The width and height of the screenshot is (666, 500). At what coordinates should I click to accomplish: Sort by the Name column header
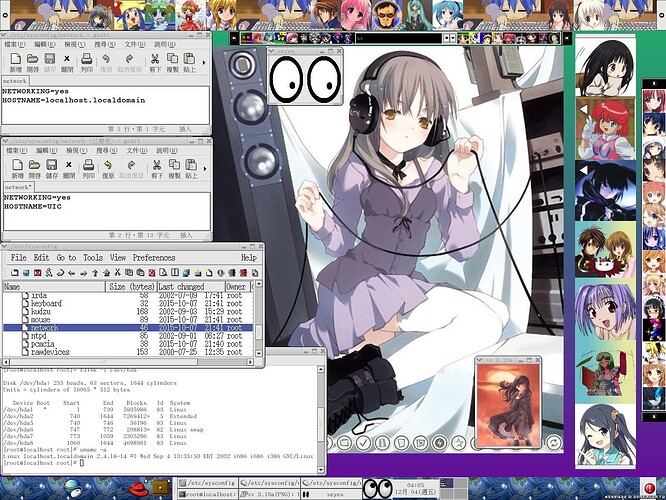click(x=54, y=287)
